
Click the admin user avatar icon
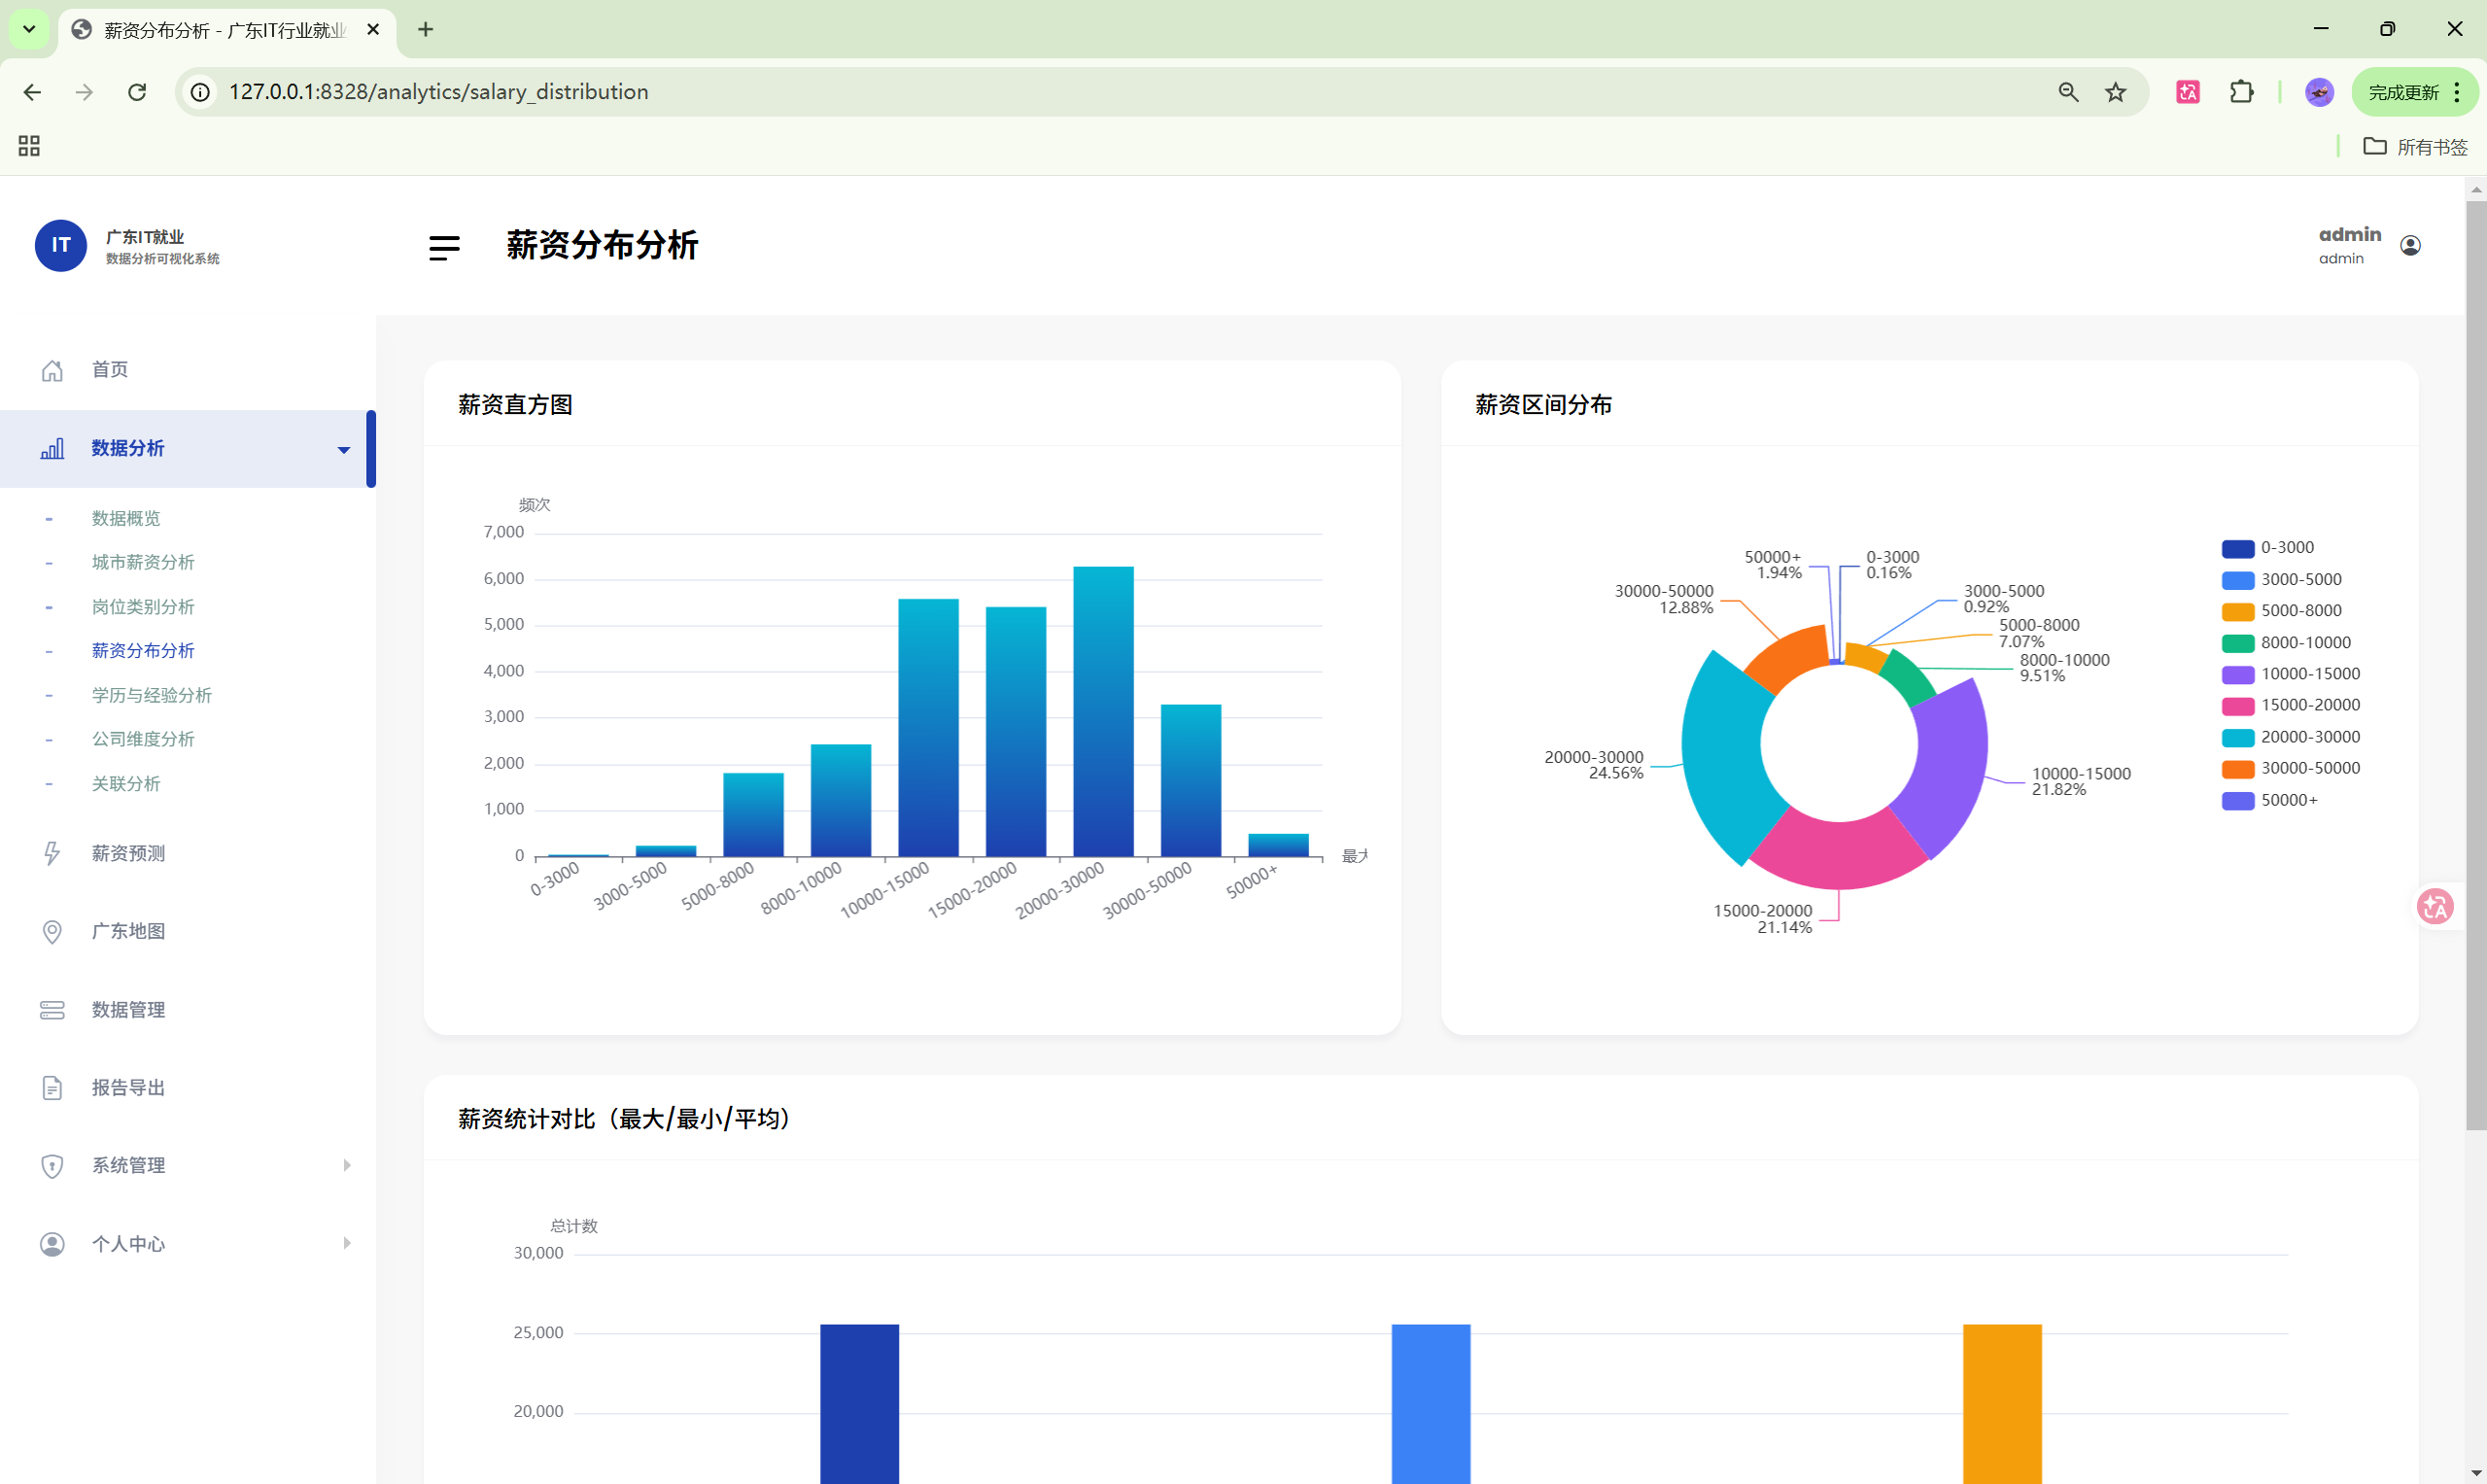[x=2410, y=246]
